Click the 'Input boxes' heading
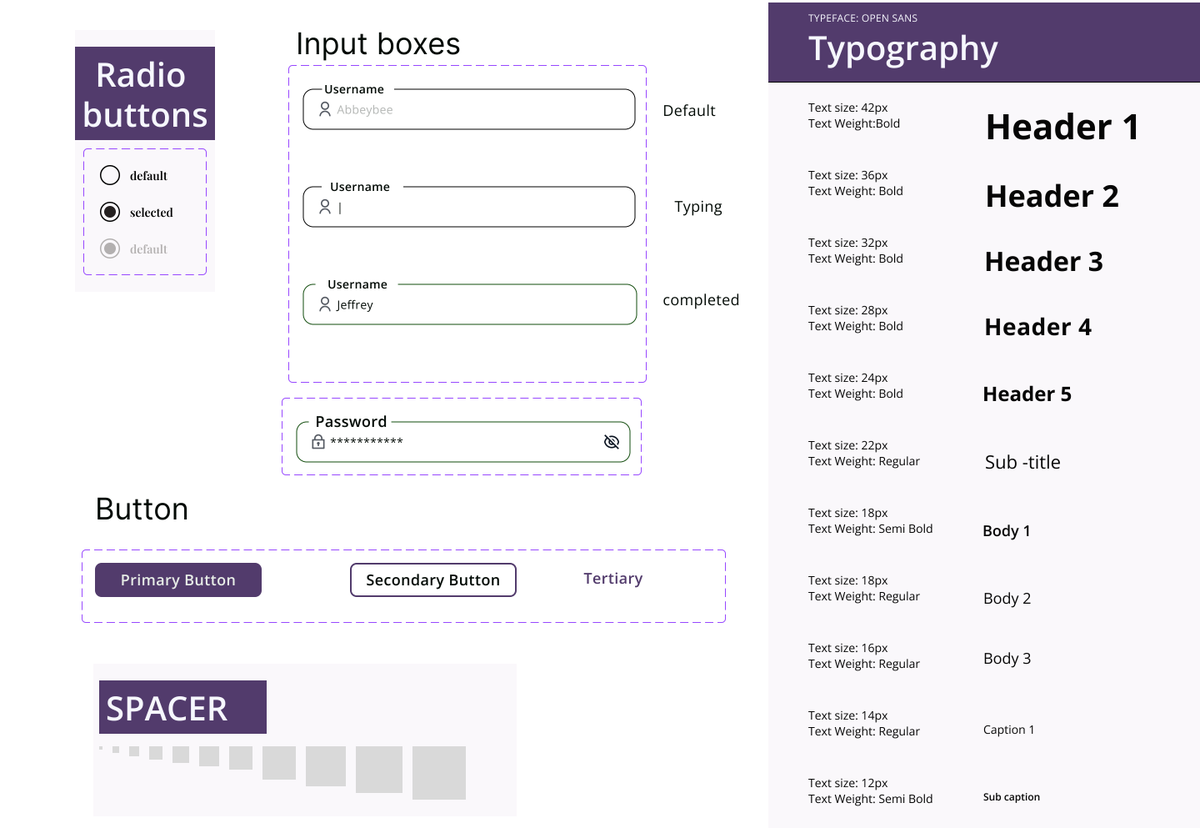The height and width of the screenshot is (828, 1200). [x=378, y=44]
